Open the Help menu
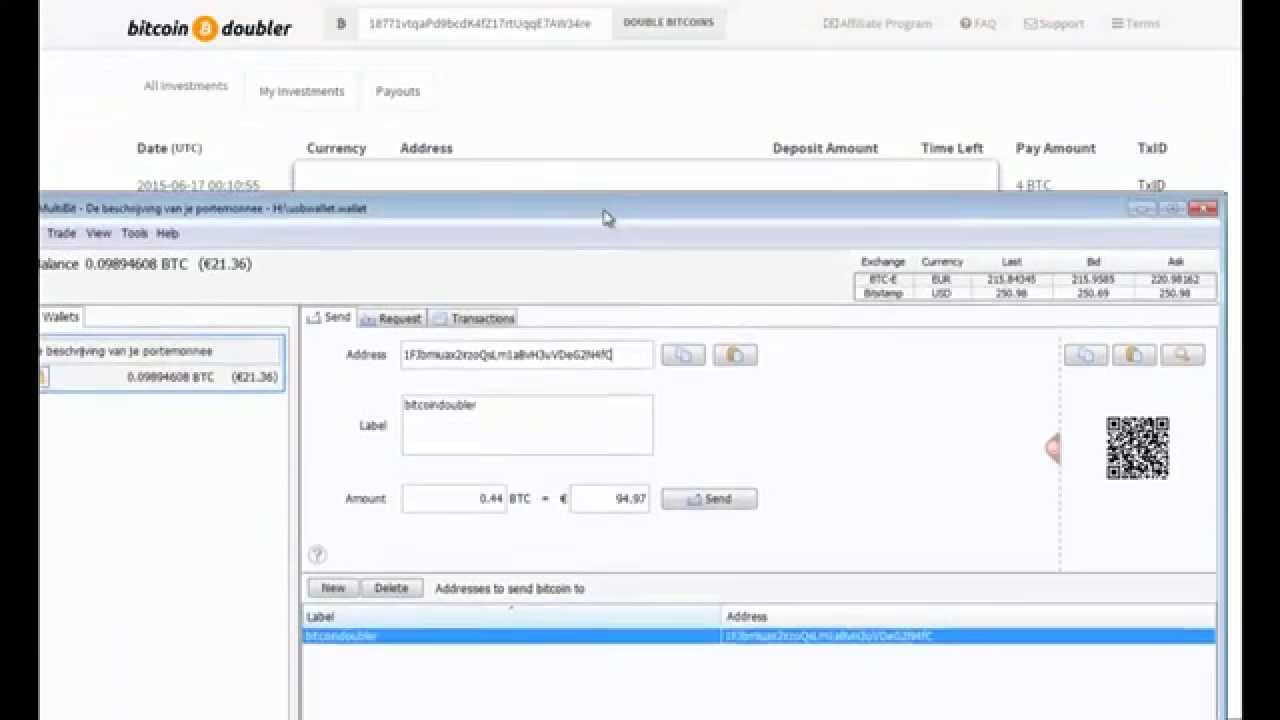This screenshot has height=720, width=1280. (x=167, y=233)
